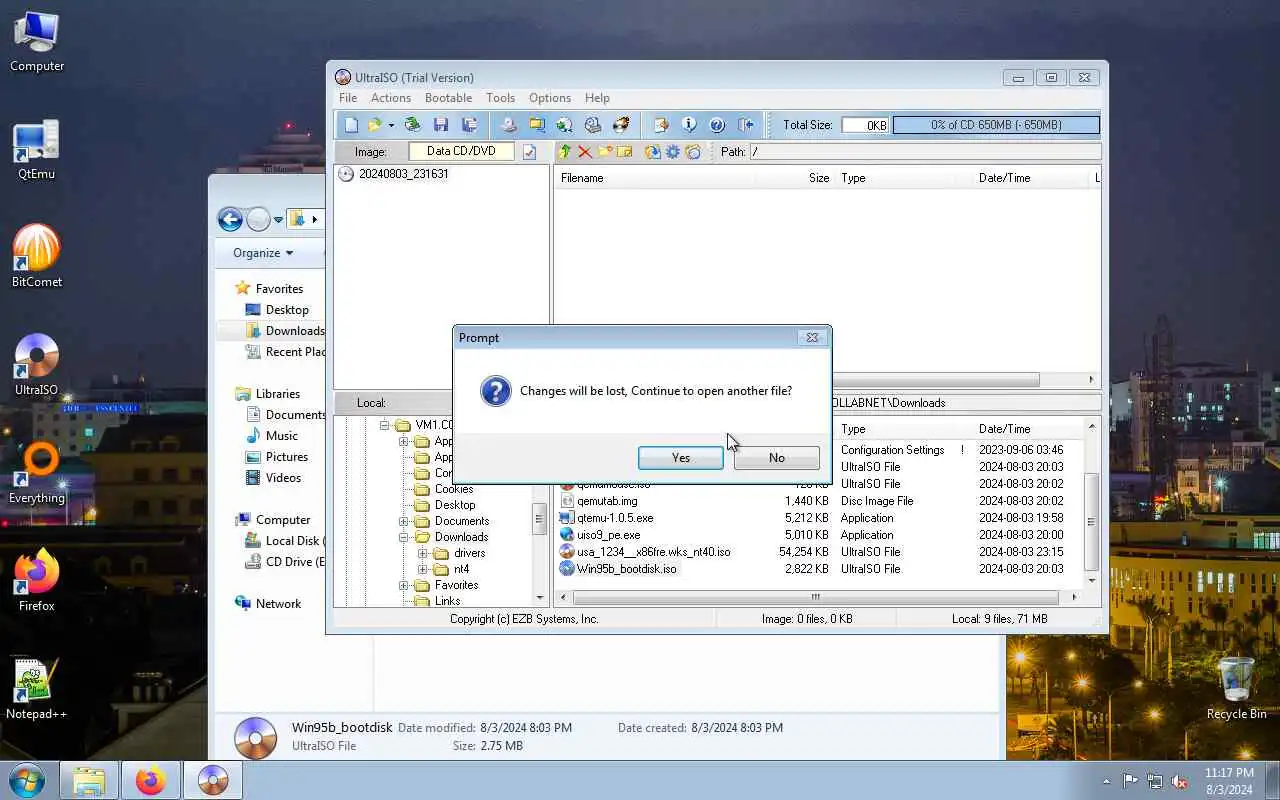Open the dropdown arrow beside Open icon
Image resolution: width=1280 pixels, height=800 pixels.
(x=391, y=125)
